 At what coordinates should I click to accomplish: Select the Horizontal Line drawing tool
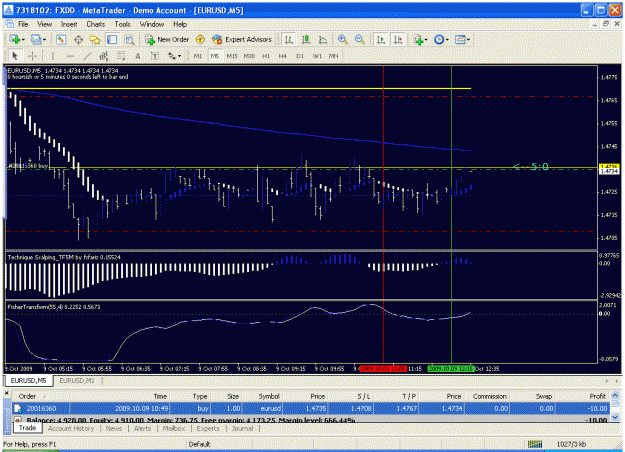coord(70,56)
